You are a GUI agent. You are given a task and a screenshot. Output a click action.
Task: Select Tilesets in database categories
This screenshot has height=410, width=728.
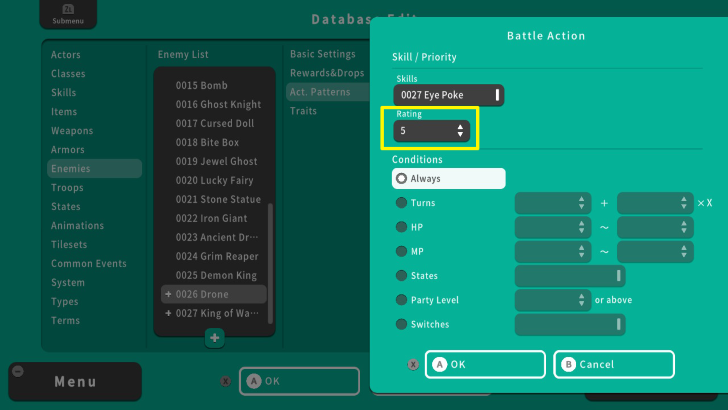coord(69,245)
